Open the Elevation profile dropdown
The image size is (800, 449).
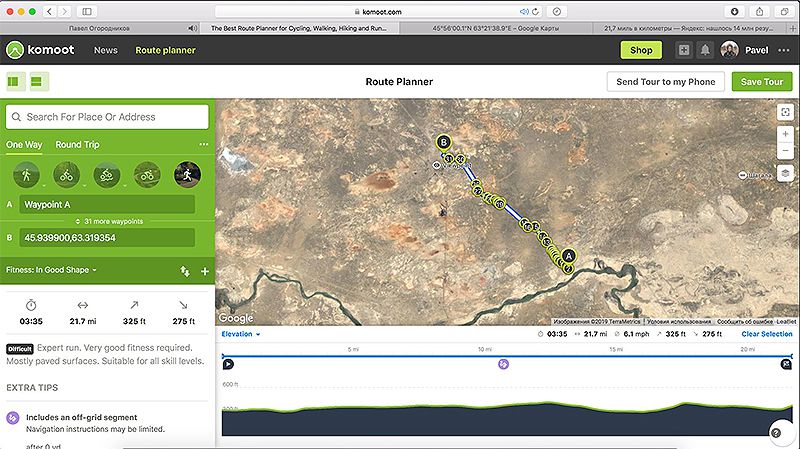[240, 334]
